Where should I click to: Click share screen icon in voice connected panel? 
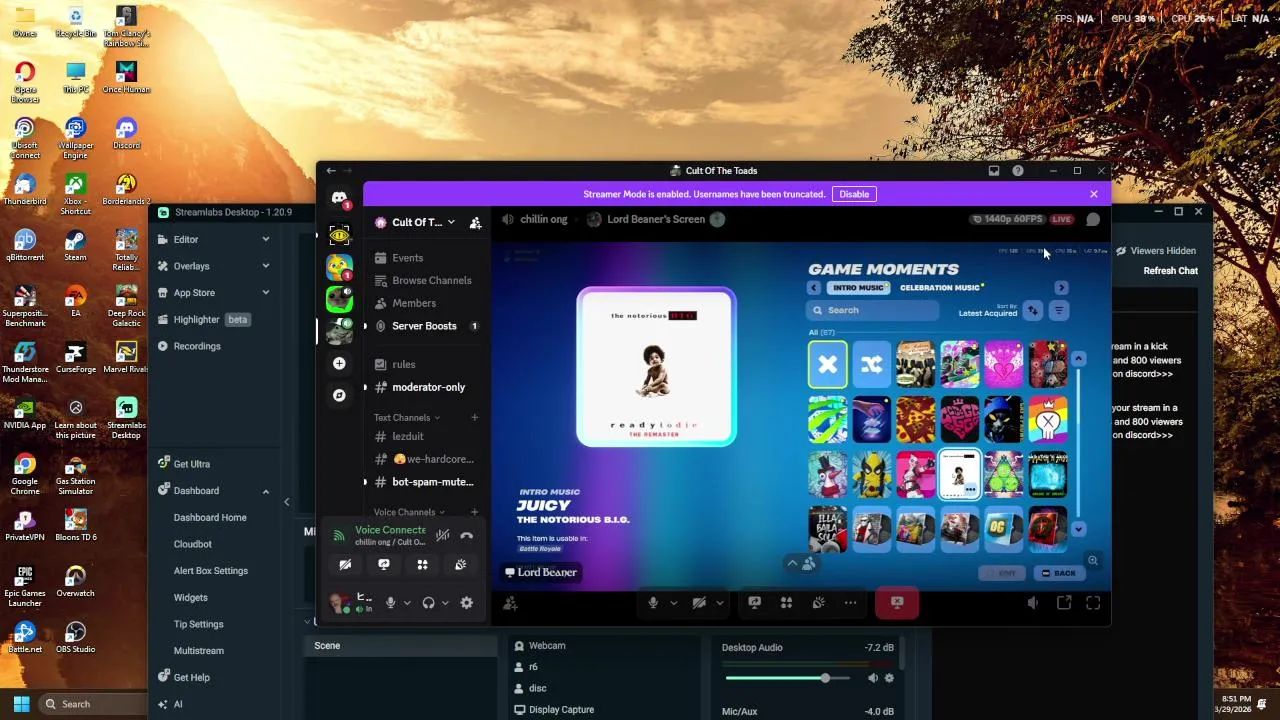[x=384, y=565]
